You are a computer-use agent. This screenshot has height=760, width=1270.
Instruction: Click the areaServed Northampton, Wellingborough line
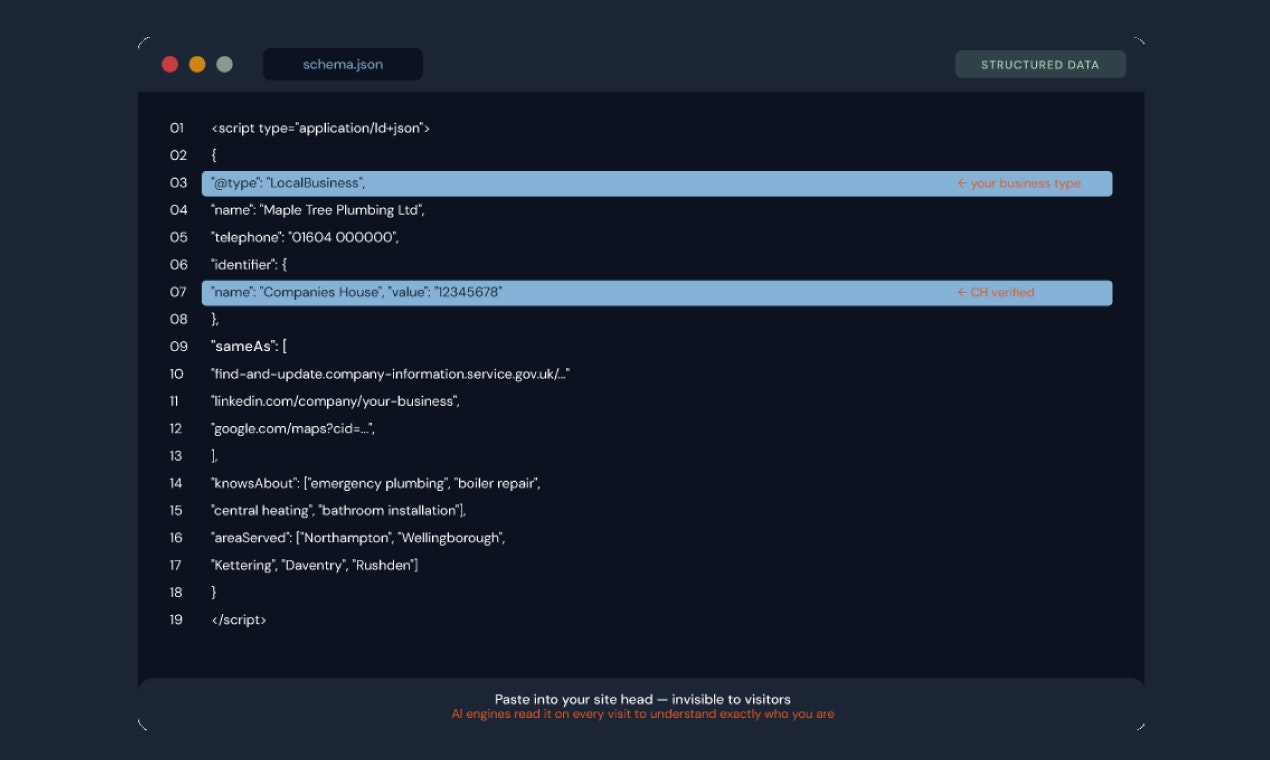(x=358, y=538)
